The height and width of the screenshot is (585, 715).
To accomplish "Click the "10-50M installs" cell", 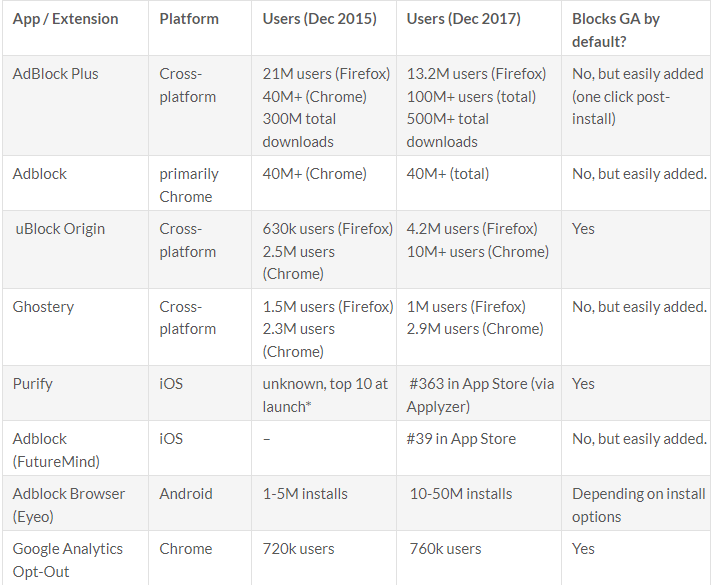I will (x=461, y=494).
